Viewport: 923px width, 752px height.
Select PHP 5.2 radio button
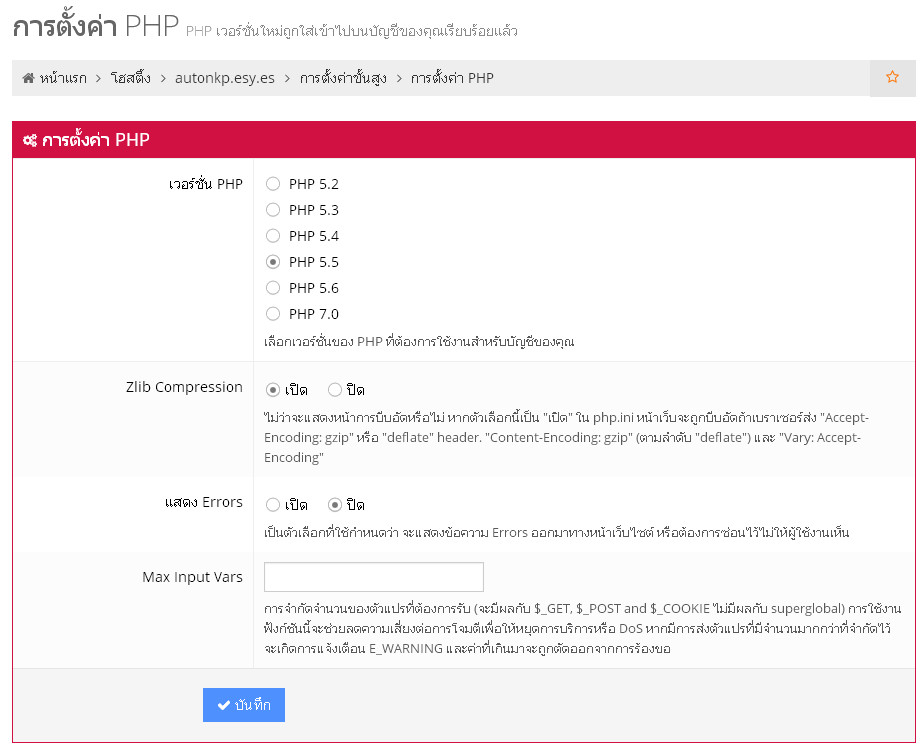[273, 184]
